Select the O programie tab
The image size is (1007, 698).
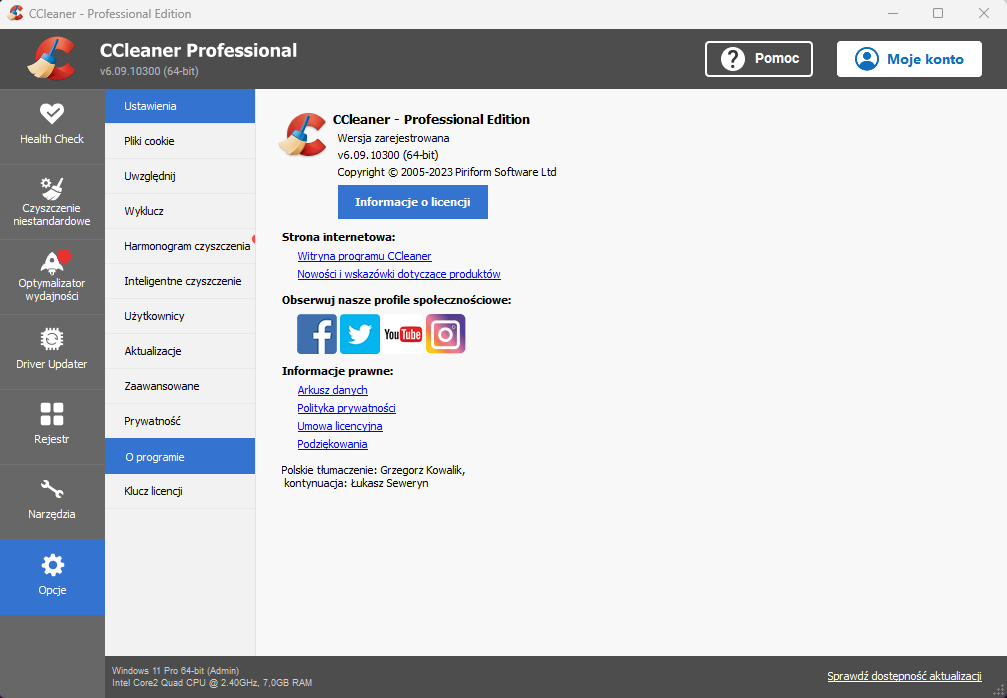coord(180,457)
